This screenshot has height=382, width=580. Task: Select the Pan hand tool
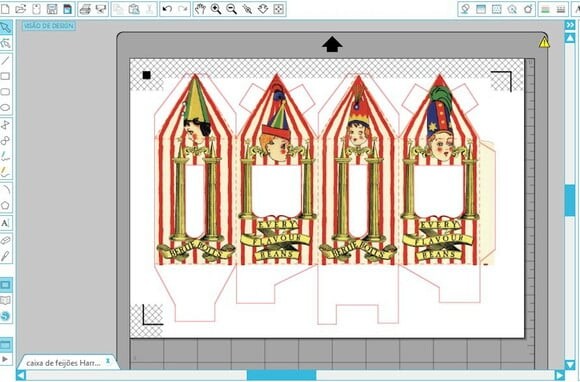(200, 9)
